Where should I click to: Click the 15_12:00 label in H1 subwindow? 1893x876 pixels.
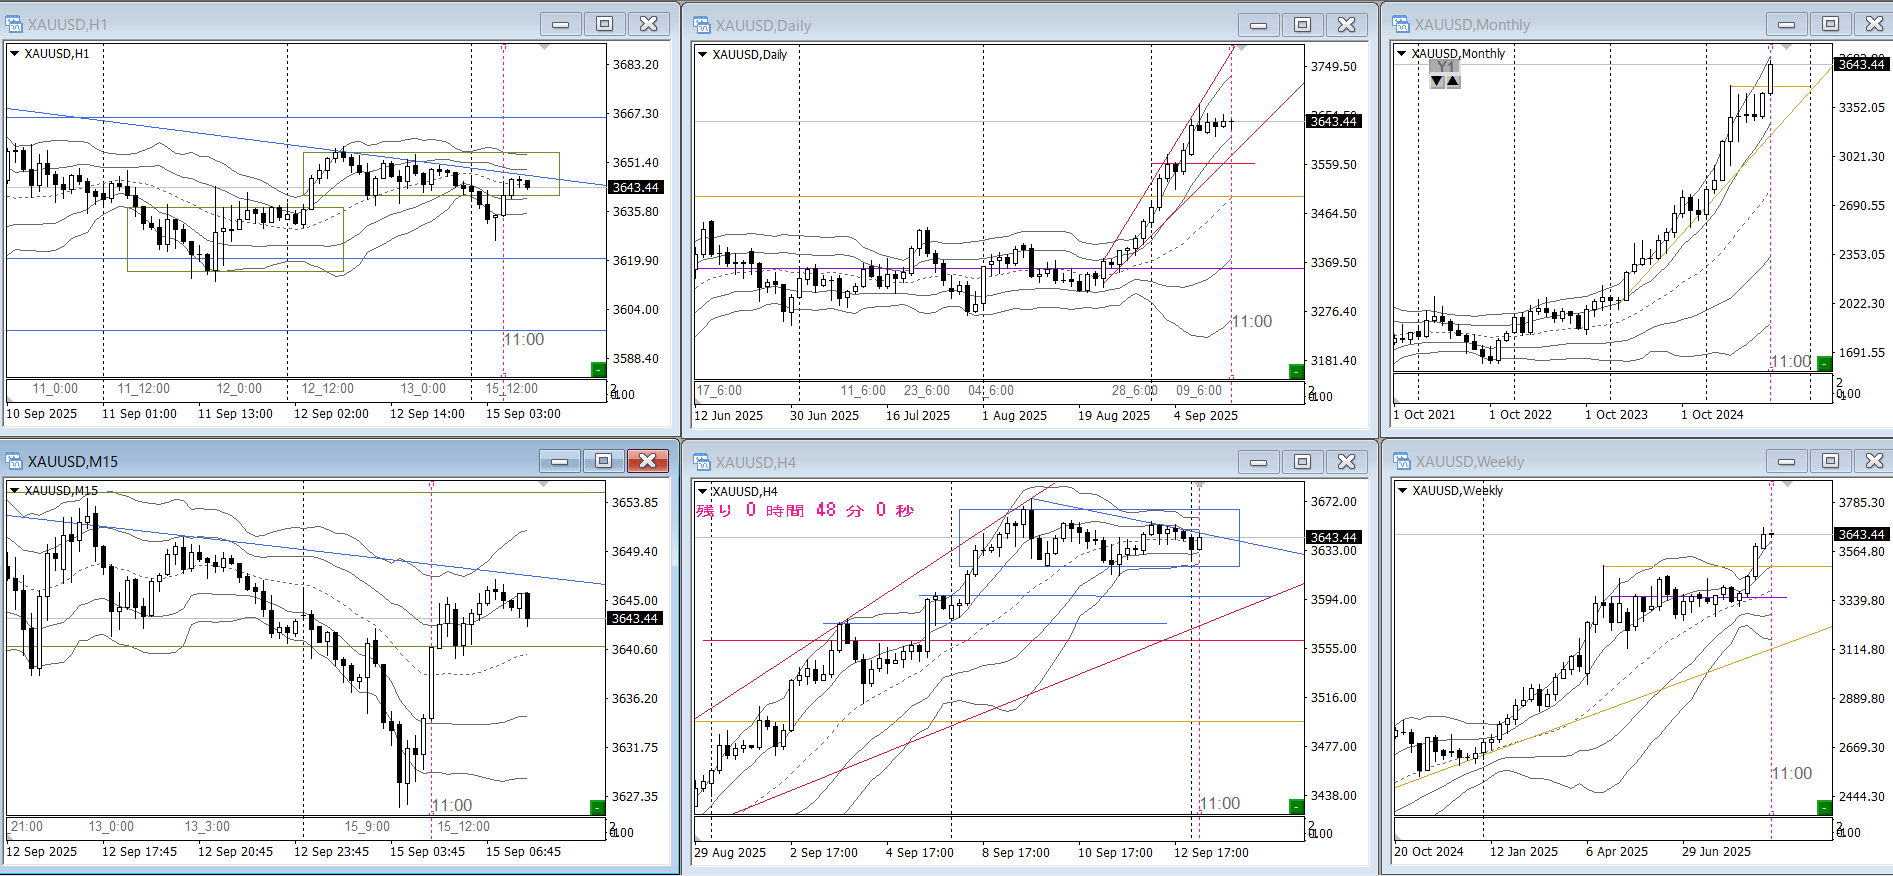[512, 389]
